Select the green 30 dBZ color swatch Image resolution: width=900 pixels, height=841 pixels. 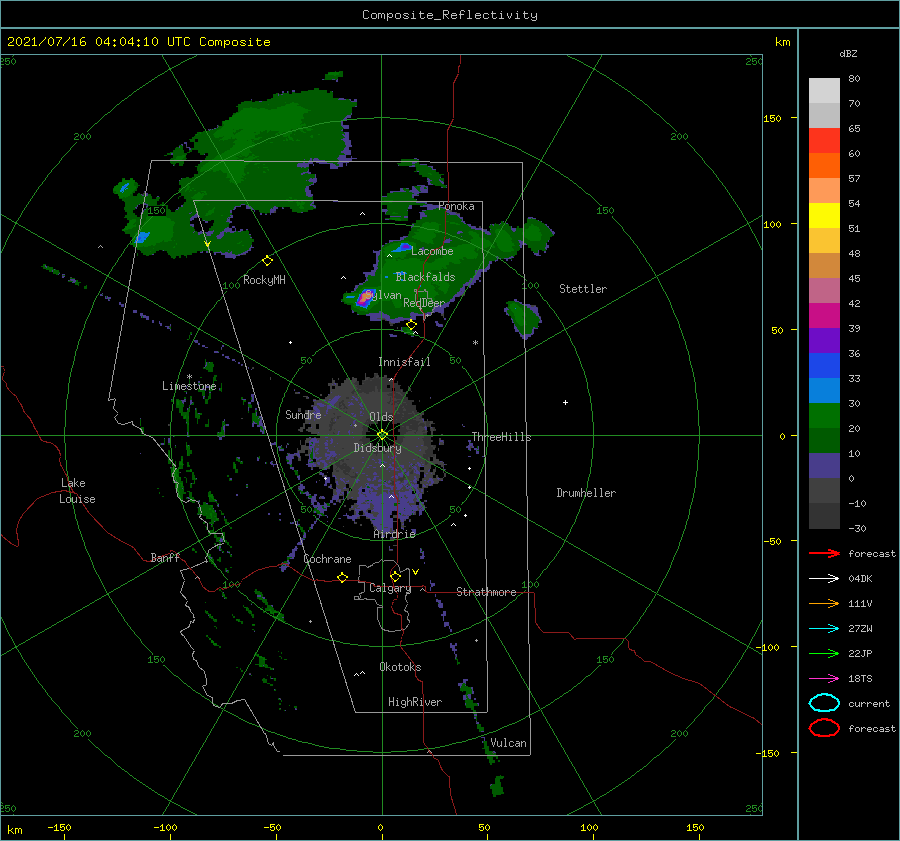[x=824, y=415]
